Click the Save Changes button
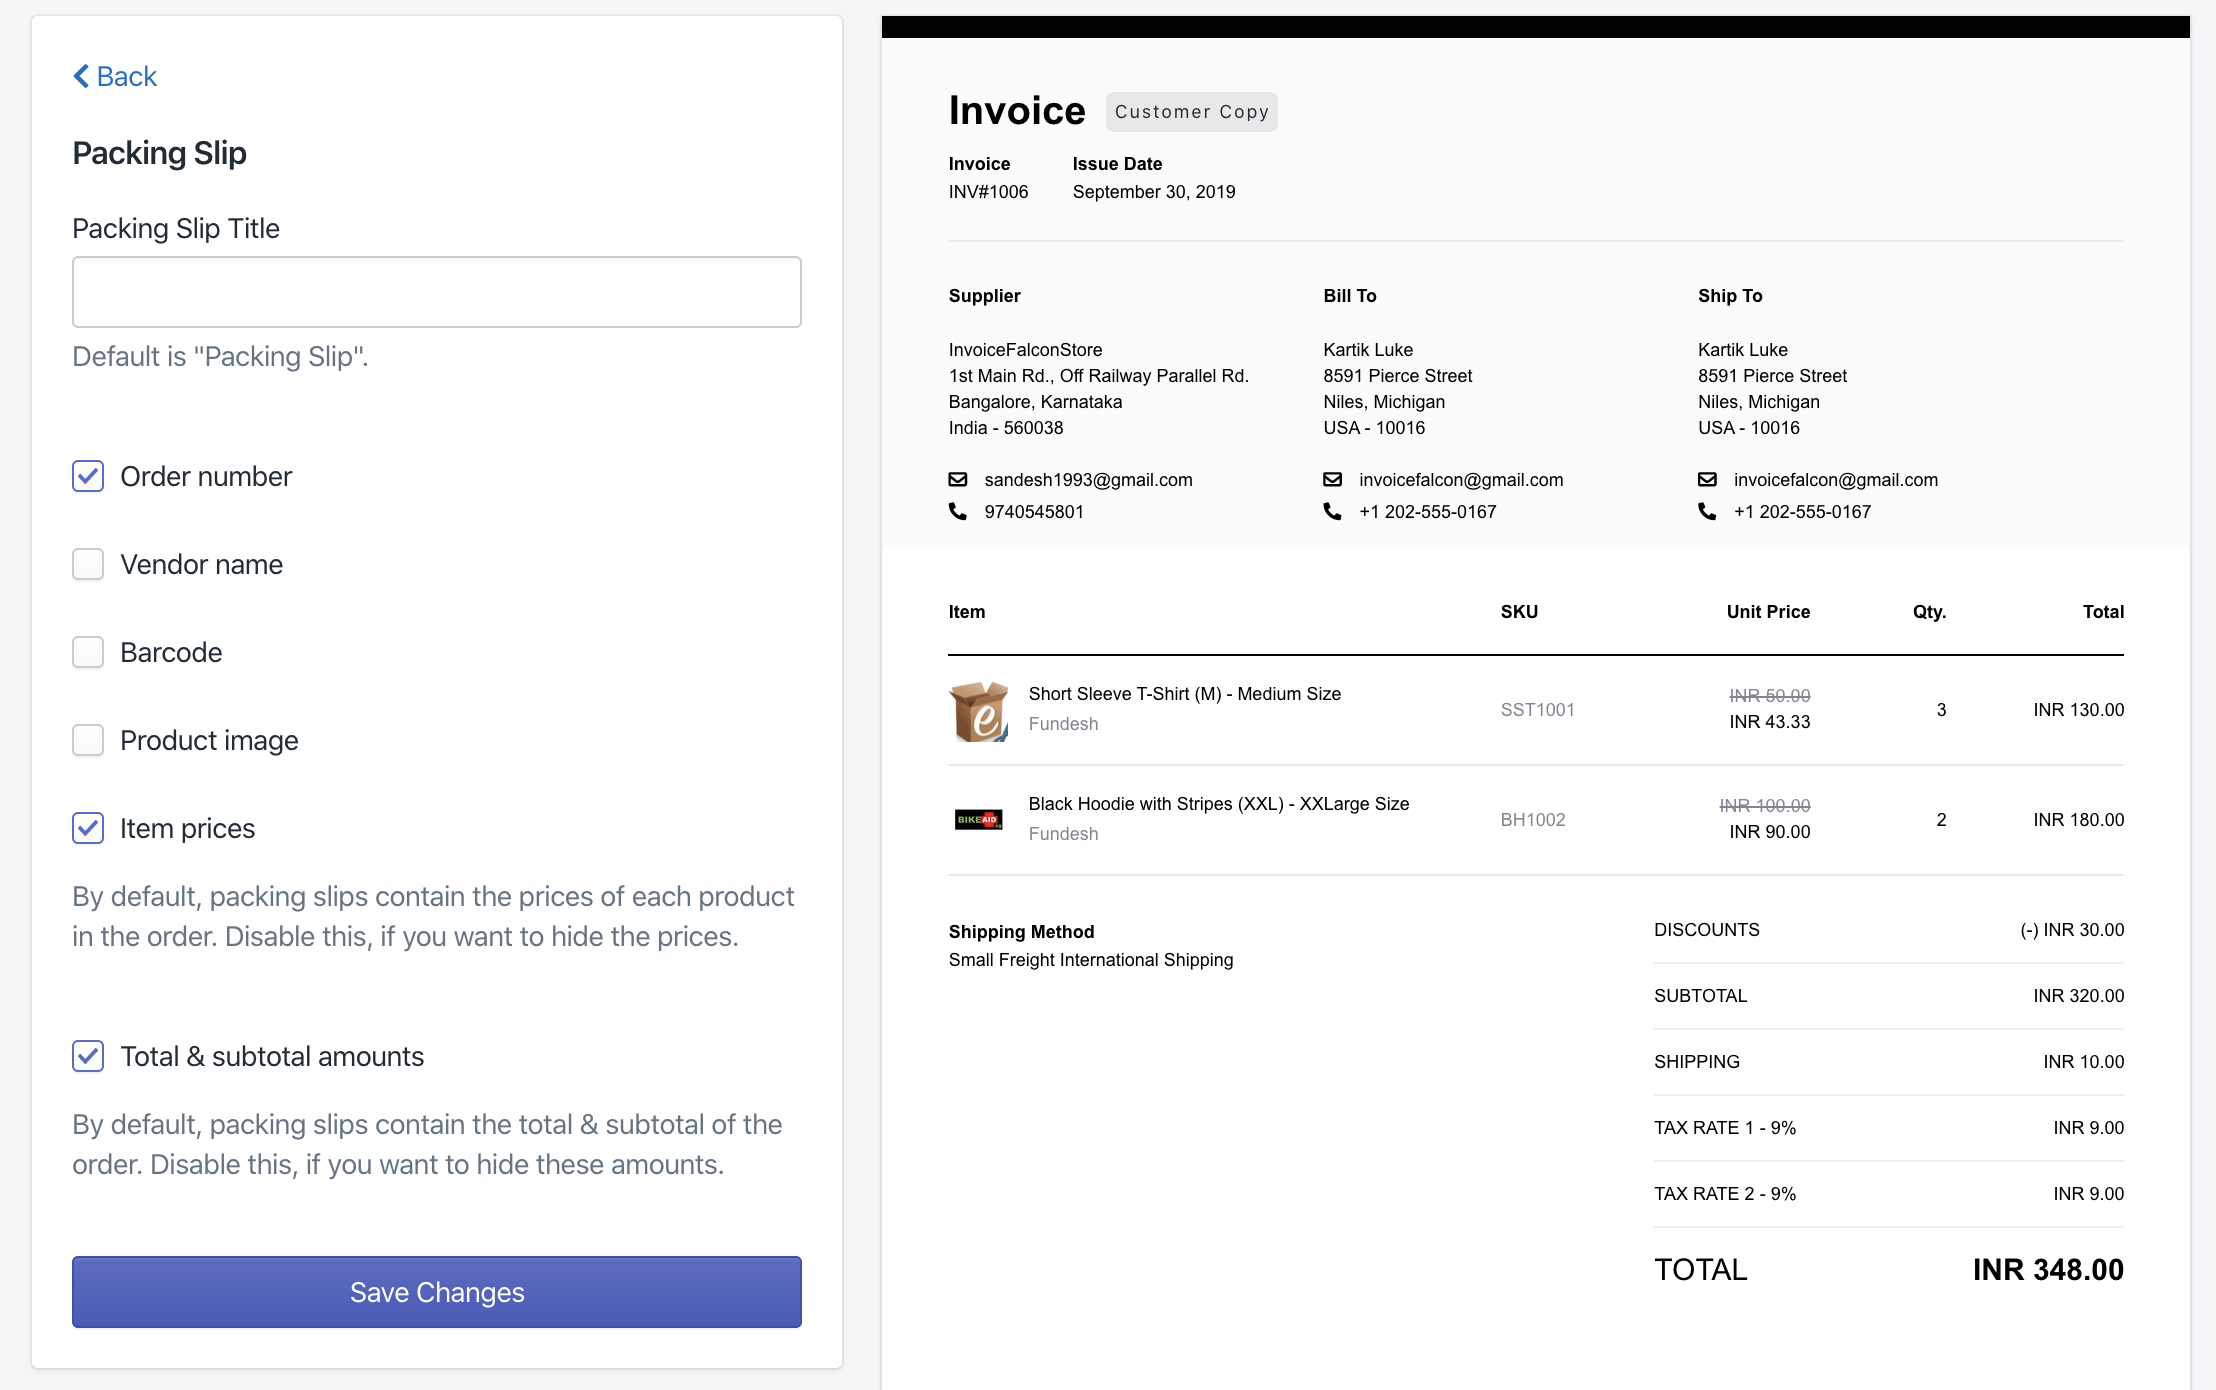The image size is (2216, 1390). (x=437, y=1292)
